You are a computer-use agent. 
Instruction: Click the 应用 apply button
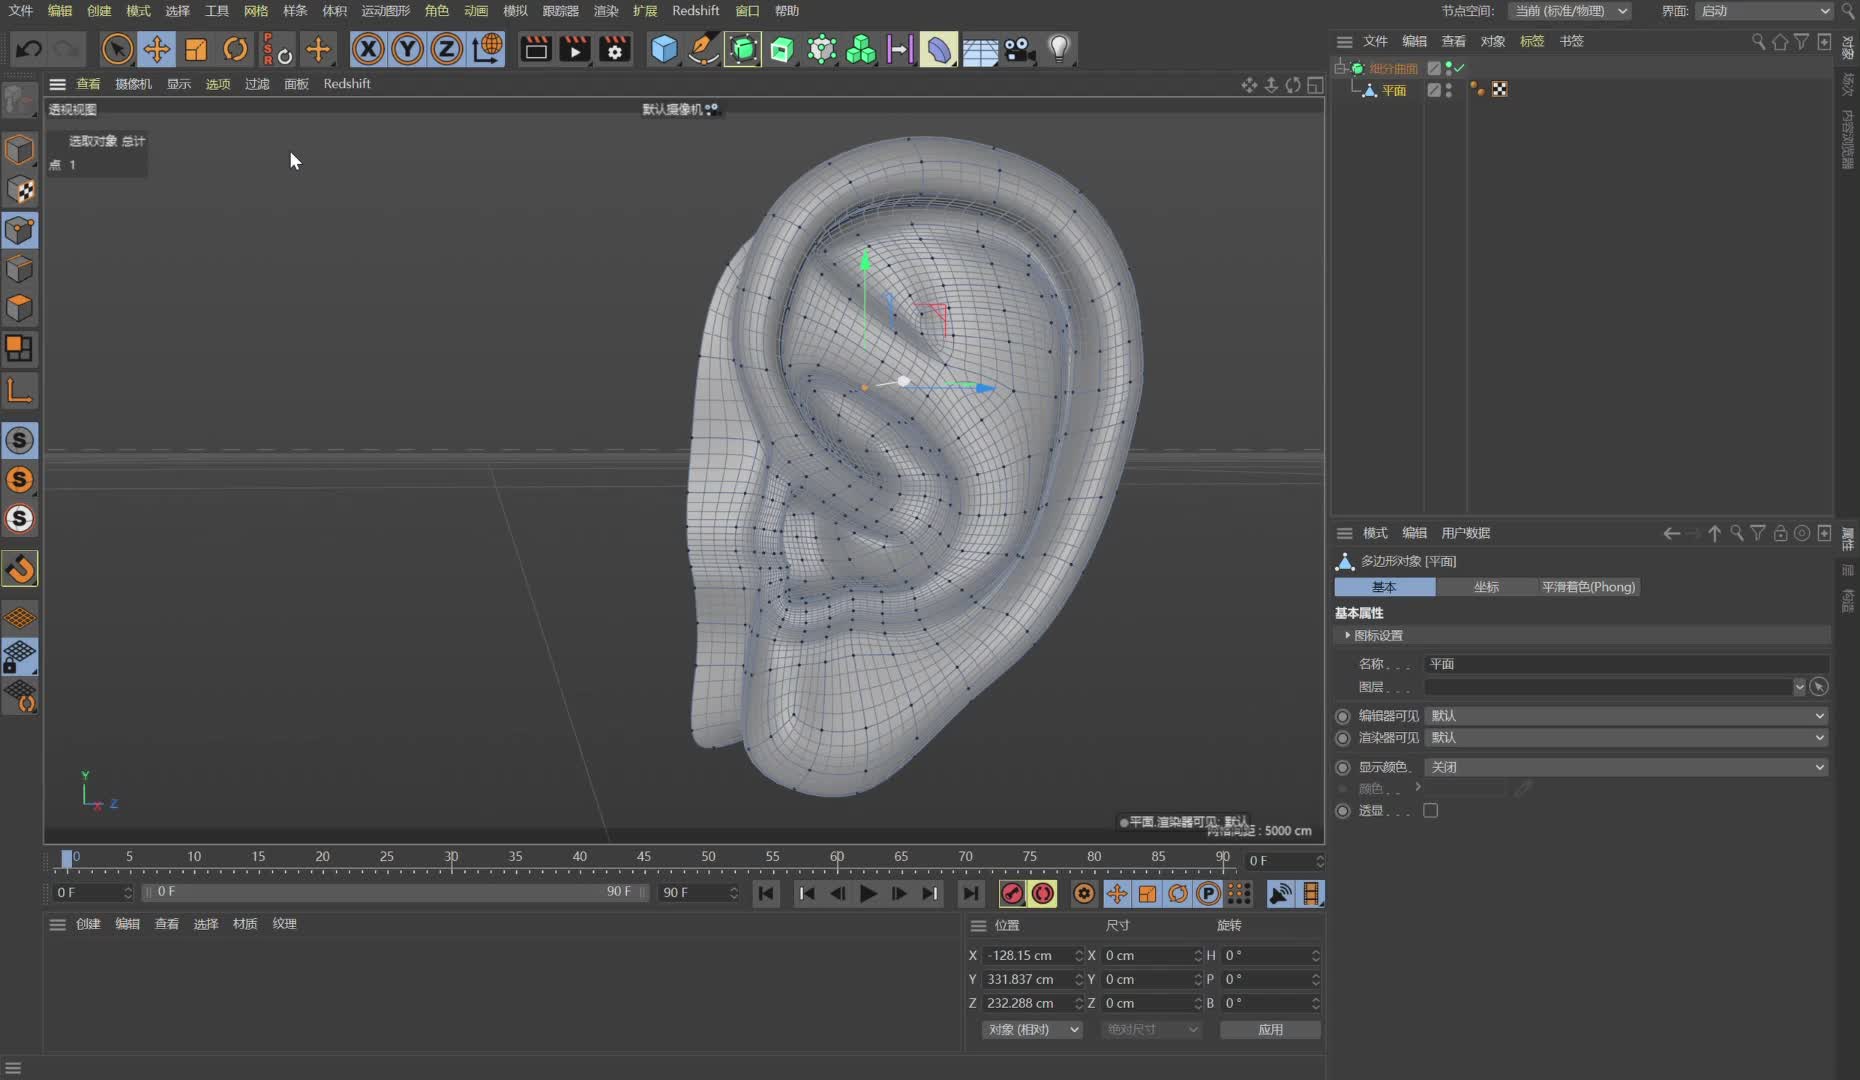click(x=1270, y=1029)
